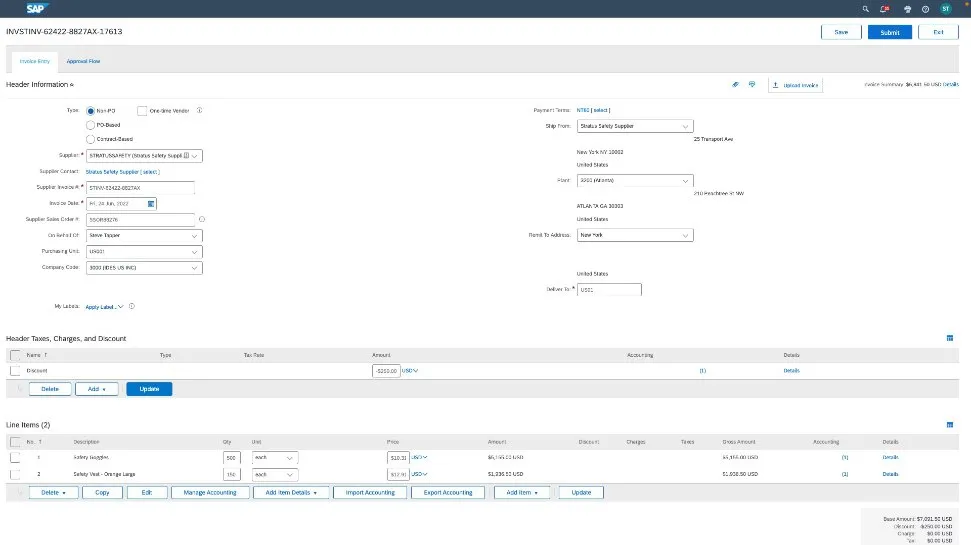Click the Supplier Invoice number field
Image resolution: width=971 pixels, height=545 pixels.
140,187
